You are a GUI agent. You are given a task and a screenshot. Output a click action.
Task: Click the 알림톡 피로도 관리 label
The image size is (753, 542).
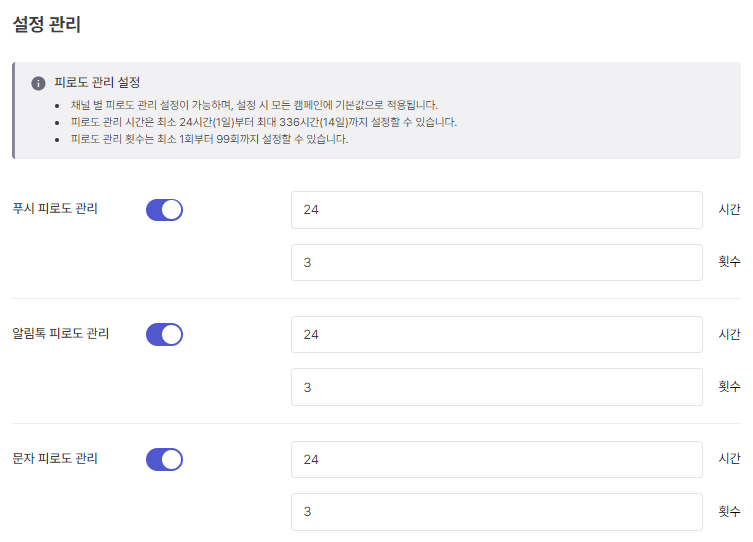point(60,334)
